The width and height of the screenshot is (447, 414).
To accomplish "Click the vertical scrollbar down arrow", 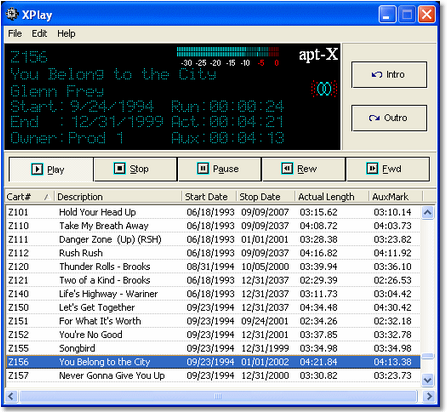I will pos(428,380).
